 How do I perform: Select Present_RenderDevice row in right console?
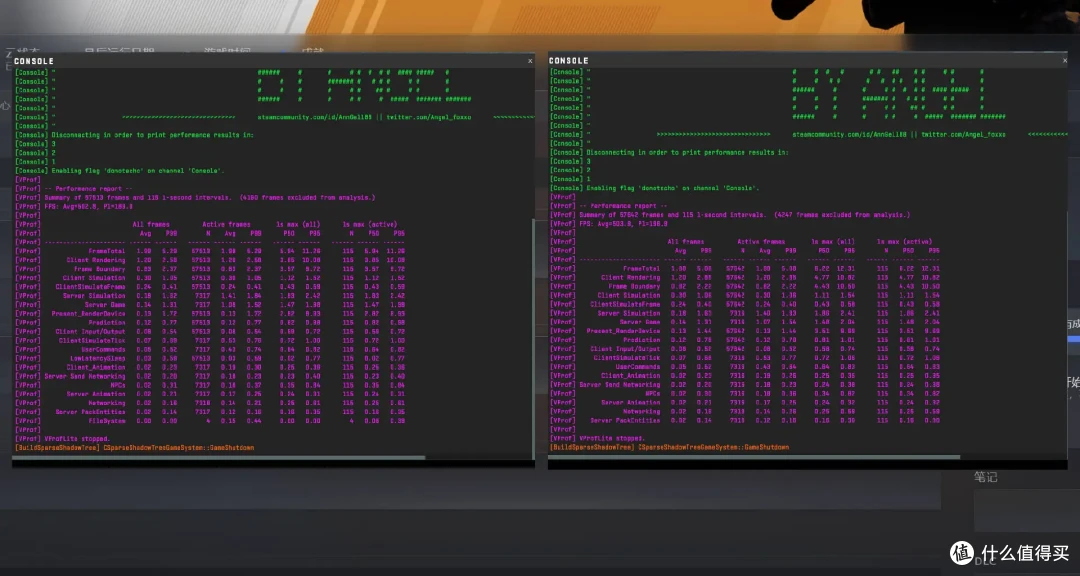[x=745, y=331]
